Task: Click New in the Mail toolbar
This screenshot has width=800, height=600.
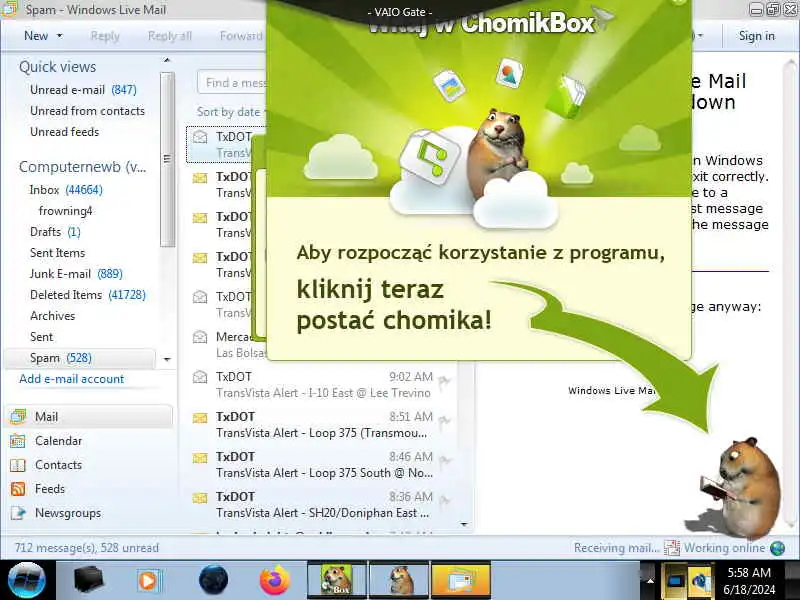Action: tap(36, 36)
